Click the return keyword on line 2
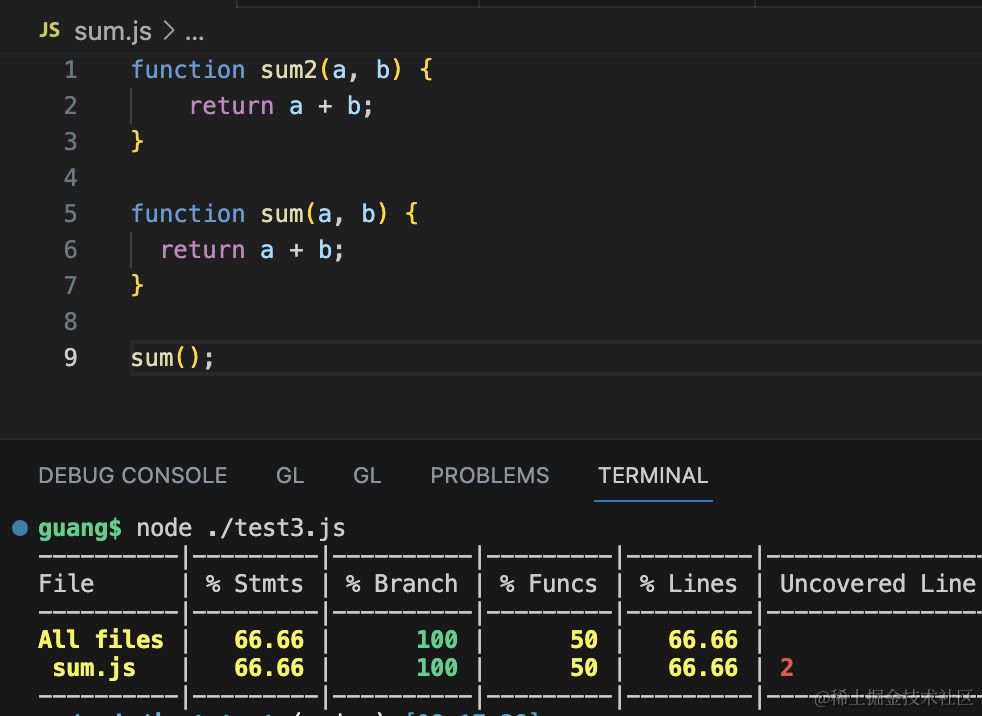The height and width of the screenshot is (716, 982). click(x=231, y=106)
